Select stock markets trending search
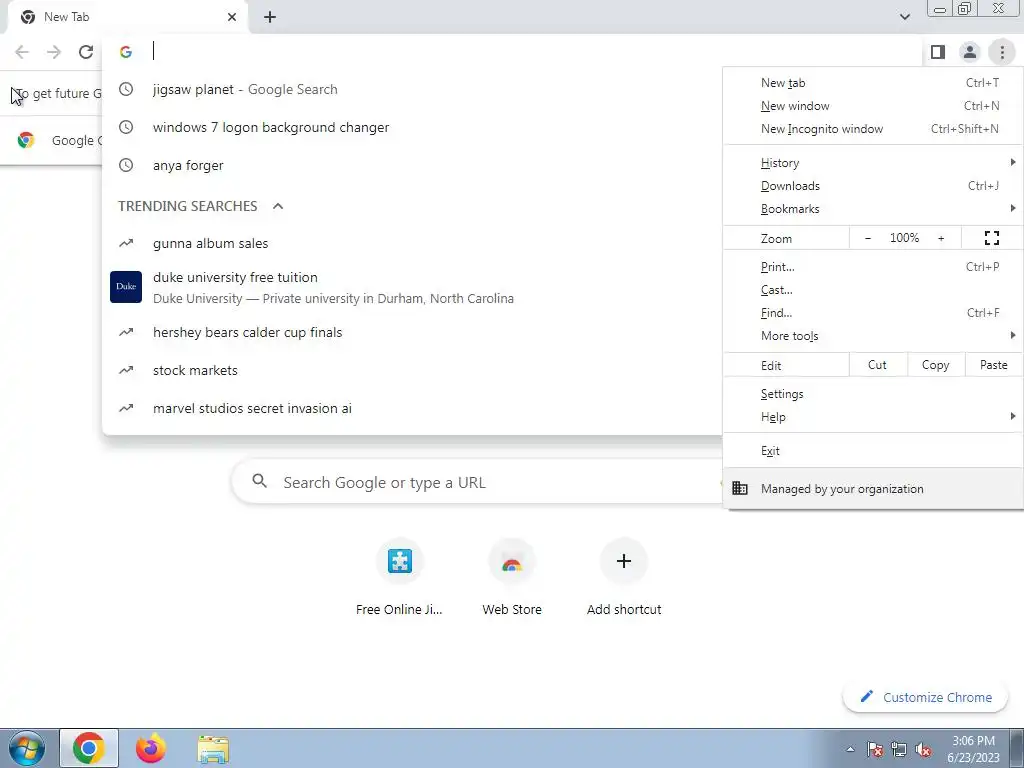The width and height of the screenshot is (1024, 768). click(412, 370)
